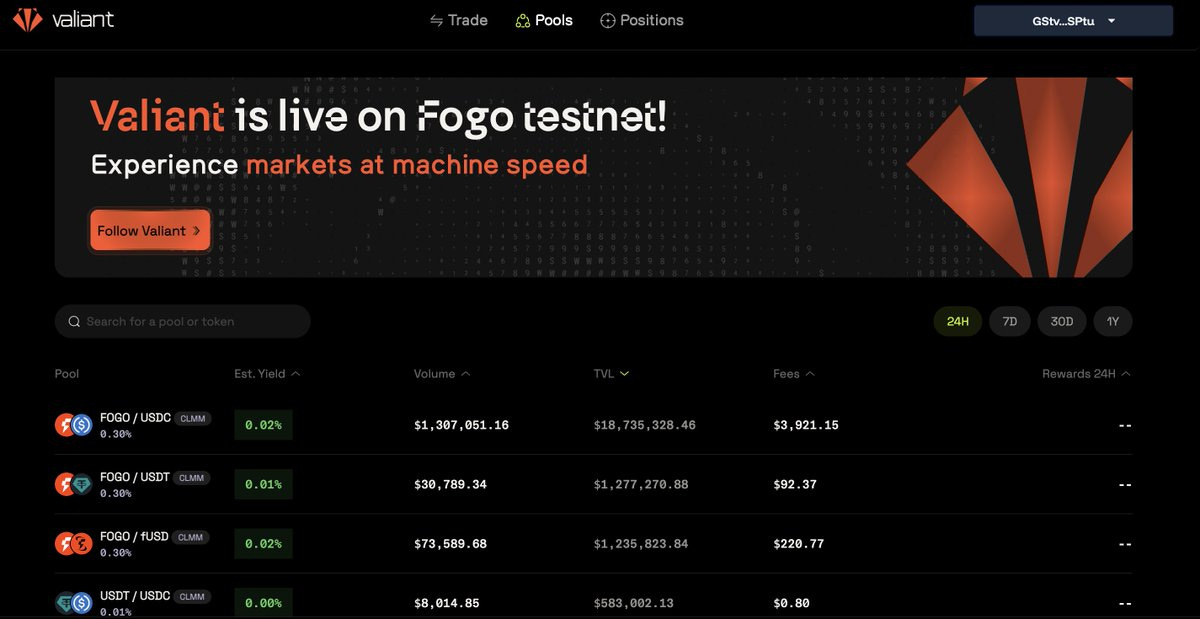This screenshot has height=619, width=1200.
Task: Sort pools by Est. Yield
Action: pyautogui.click(x=267, y=374)
